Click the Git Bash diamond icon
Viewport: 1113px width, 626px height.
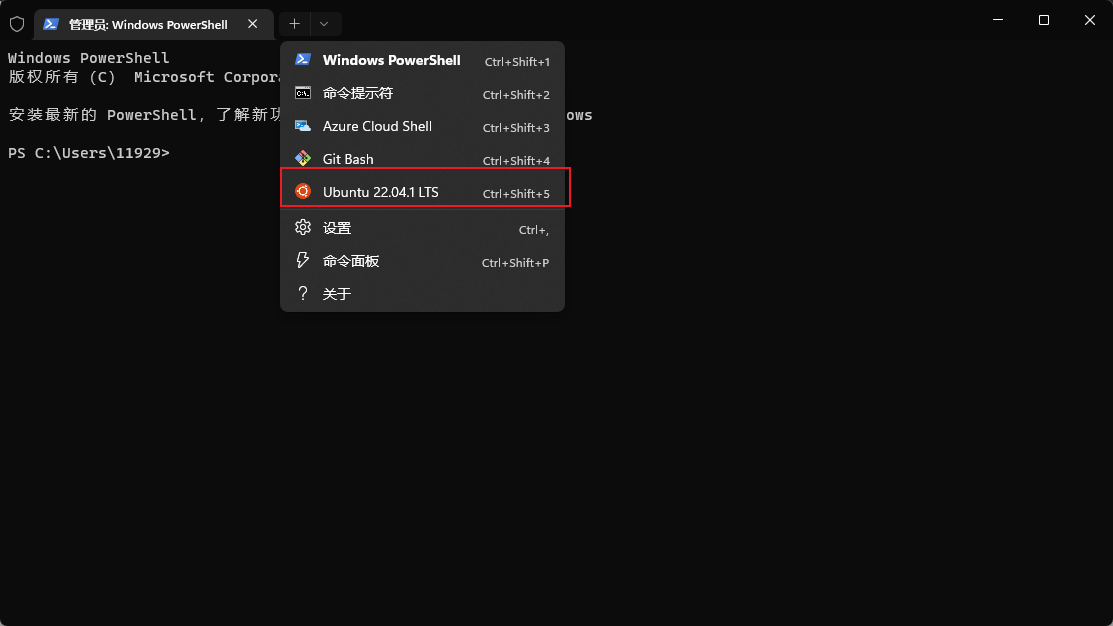[x=303, y=158]
